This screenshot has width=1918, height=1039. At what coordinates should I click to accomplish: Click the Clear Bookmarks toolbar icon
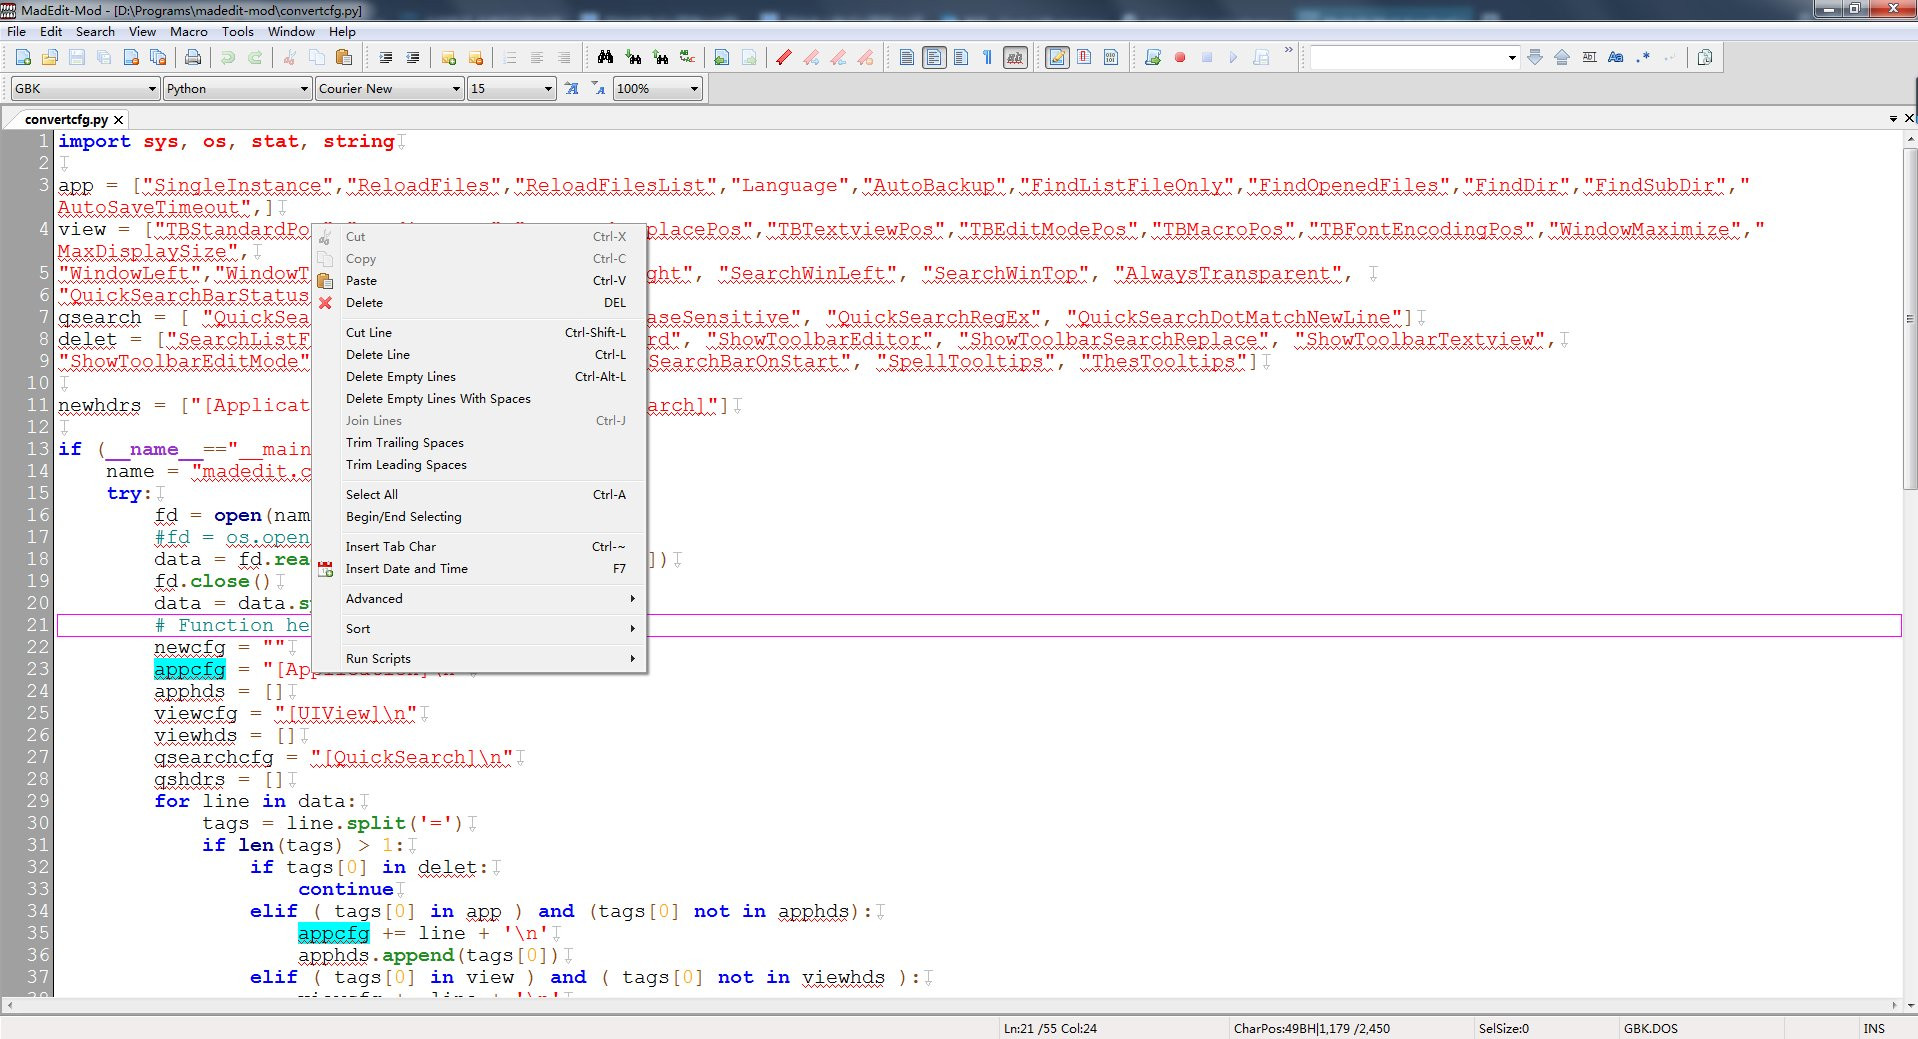coord(475,58)
